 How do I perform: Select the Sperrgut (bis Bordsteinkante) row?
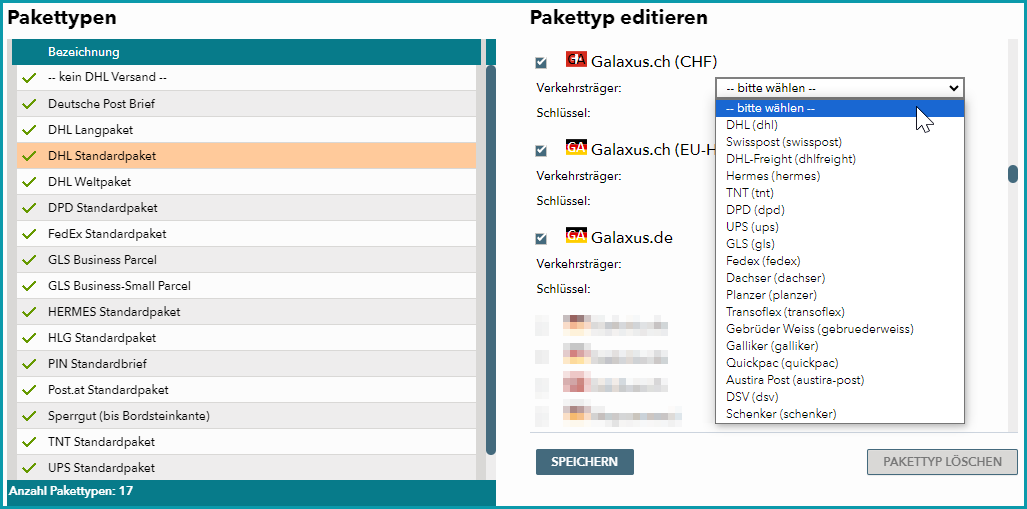click(x=246, y=416)
